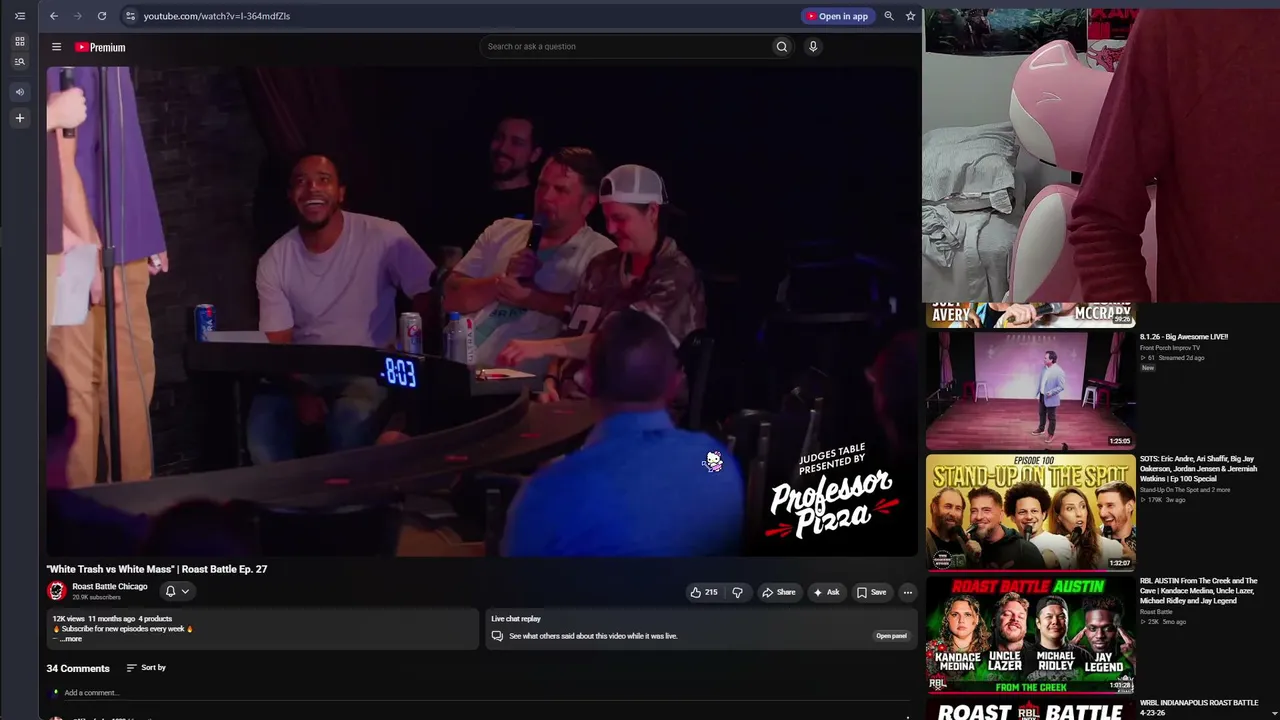The height and width of the screenshot is (720, 1280).
Task: Open the Roast Battle Chicago channel avatar
Action: (57, 591)
